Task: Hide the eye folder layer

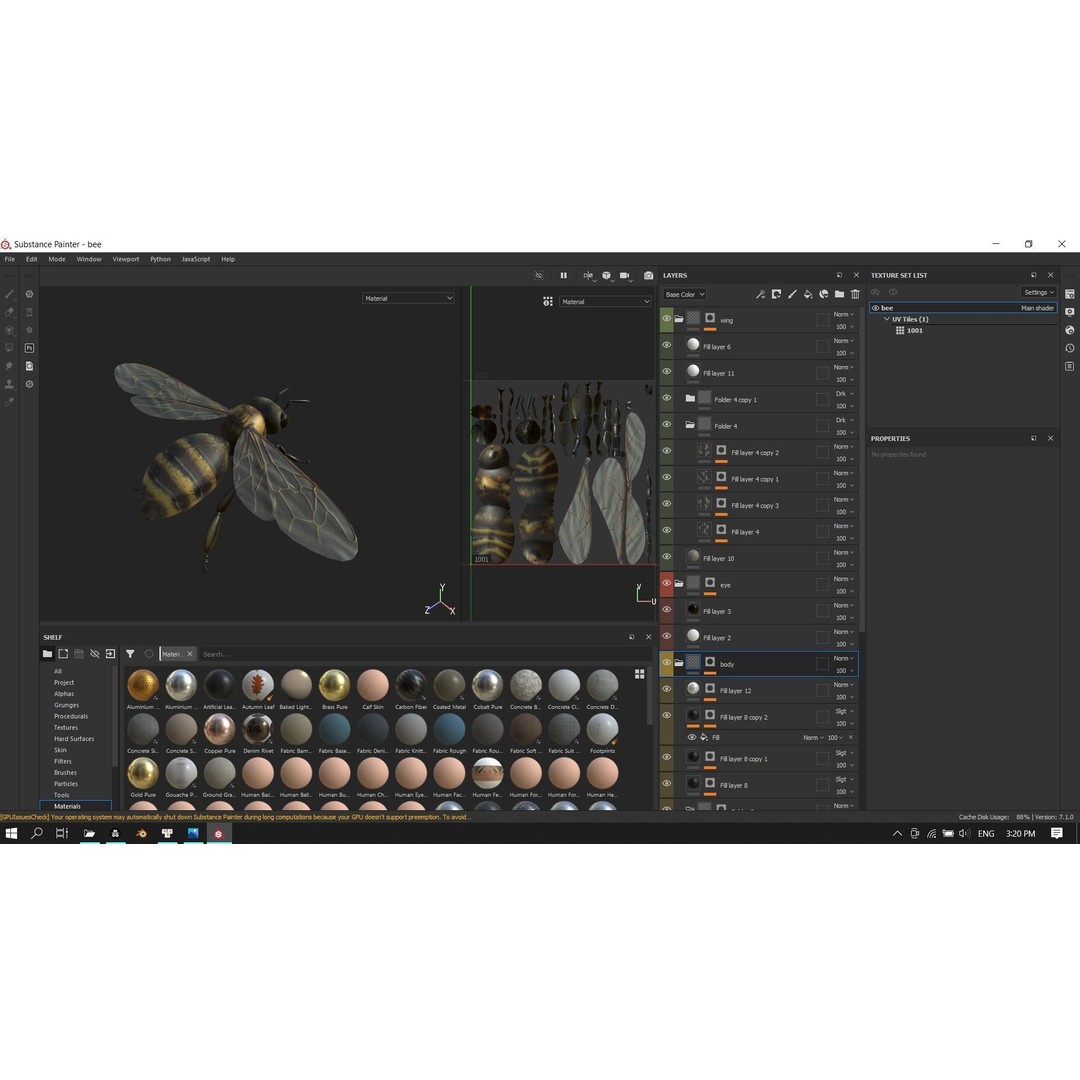Action: (x=666, y=583)
